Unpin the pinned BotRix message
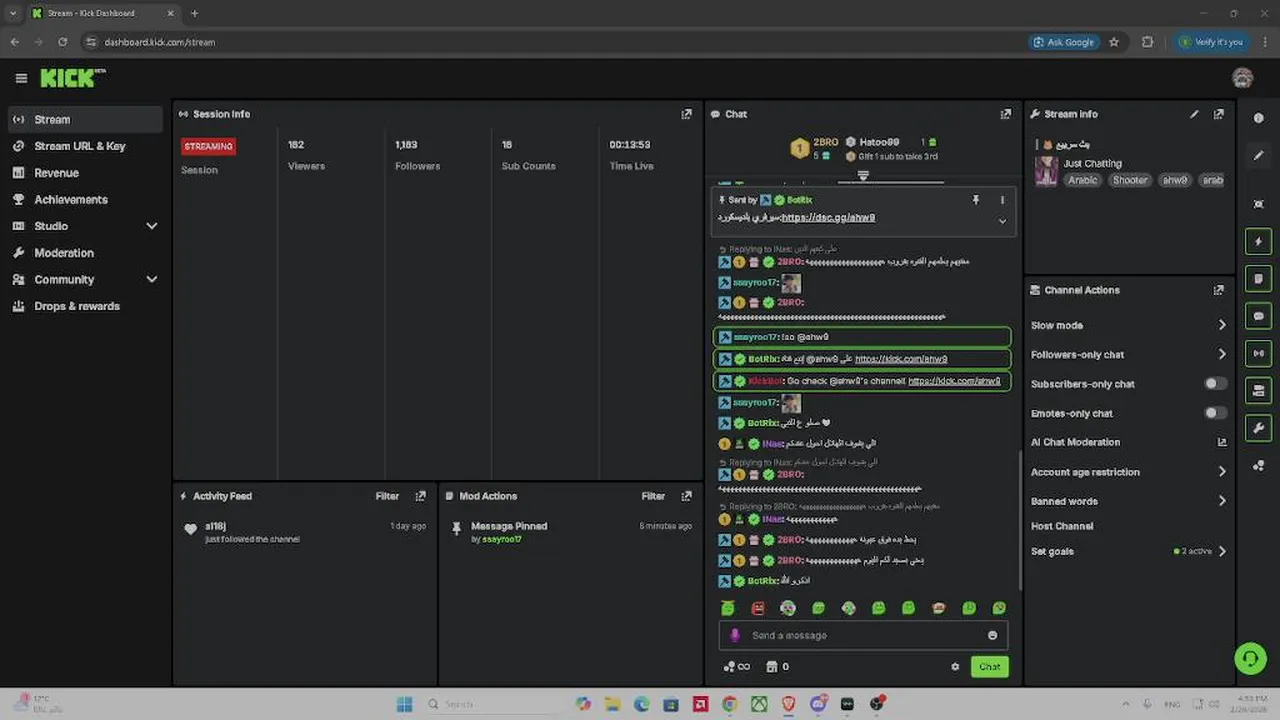The width and height of the screenshot is (1280, 720). 976,200
